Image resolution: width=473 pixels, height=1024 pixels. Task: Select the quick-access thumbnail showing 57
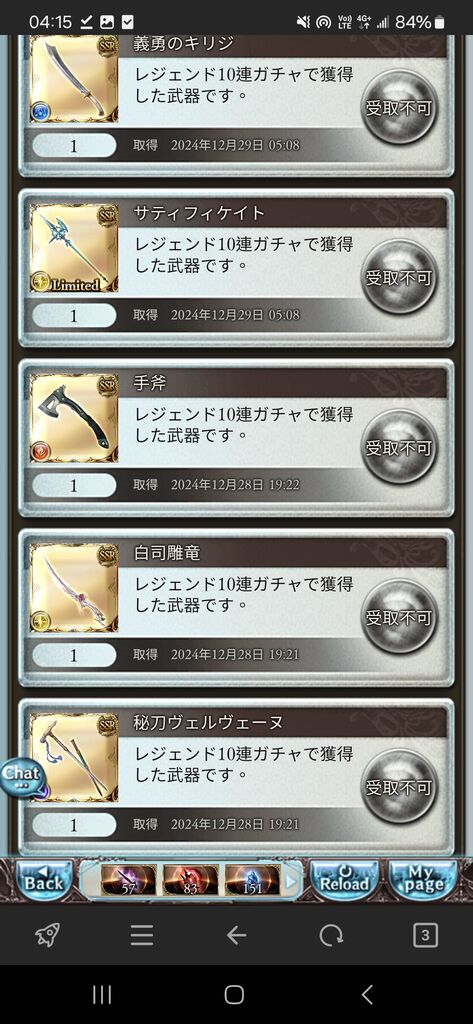[x=129, y=880]
